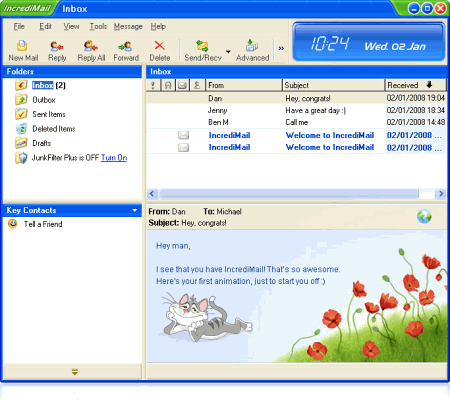Open the Tools menu
The image size is (450, 405).
coord(98,26)
